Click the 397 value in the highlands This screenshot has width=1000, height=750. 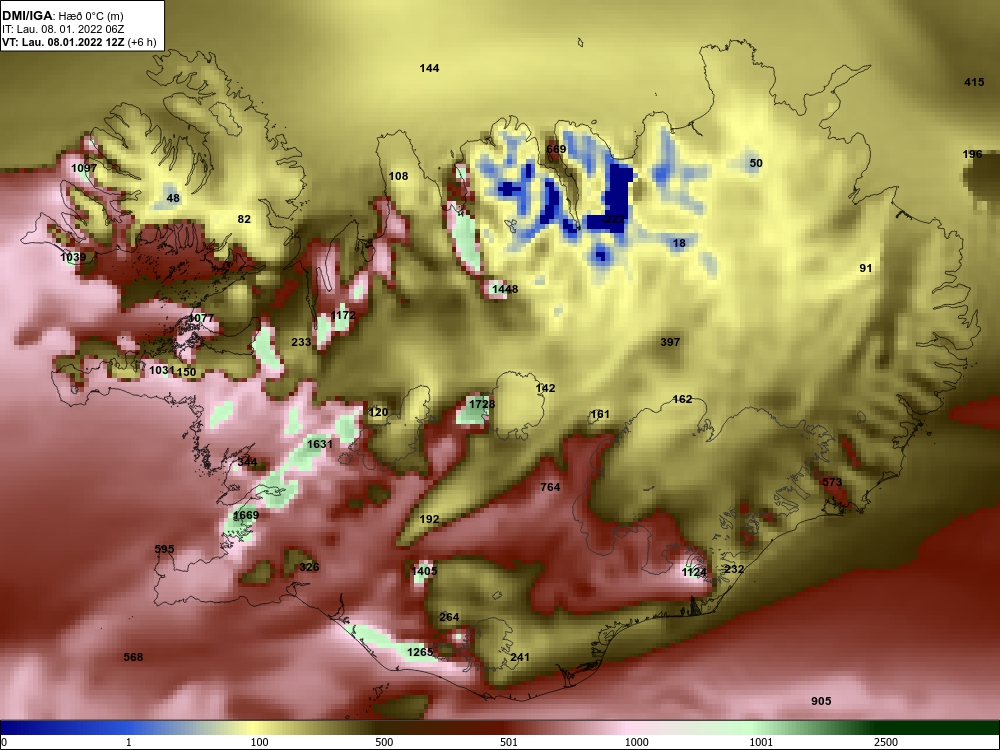[670, 342]
